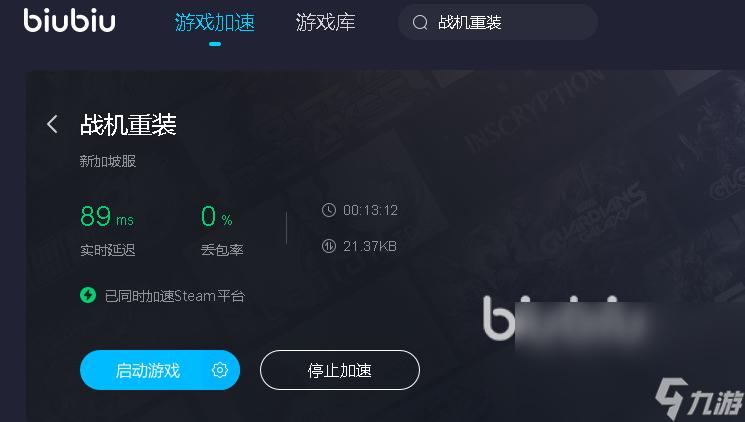Viewport: 745px width, 422px height.
Task: Select the 战机重装 game title
Action: (128, 125)
